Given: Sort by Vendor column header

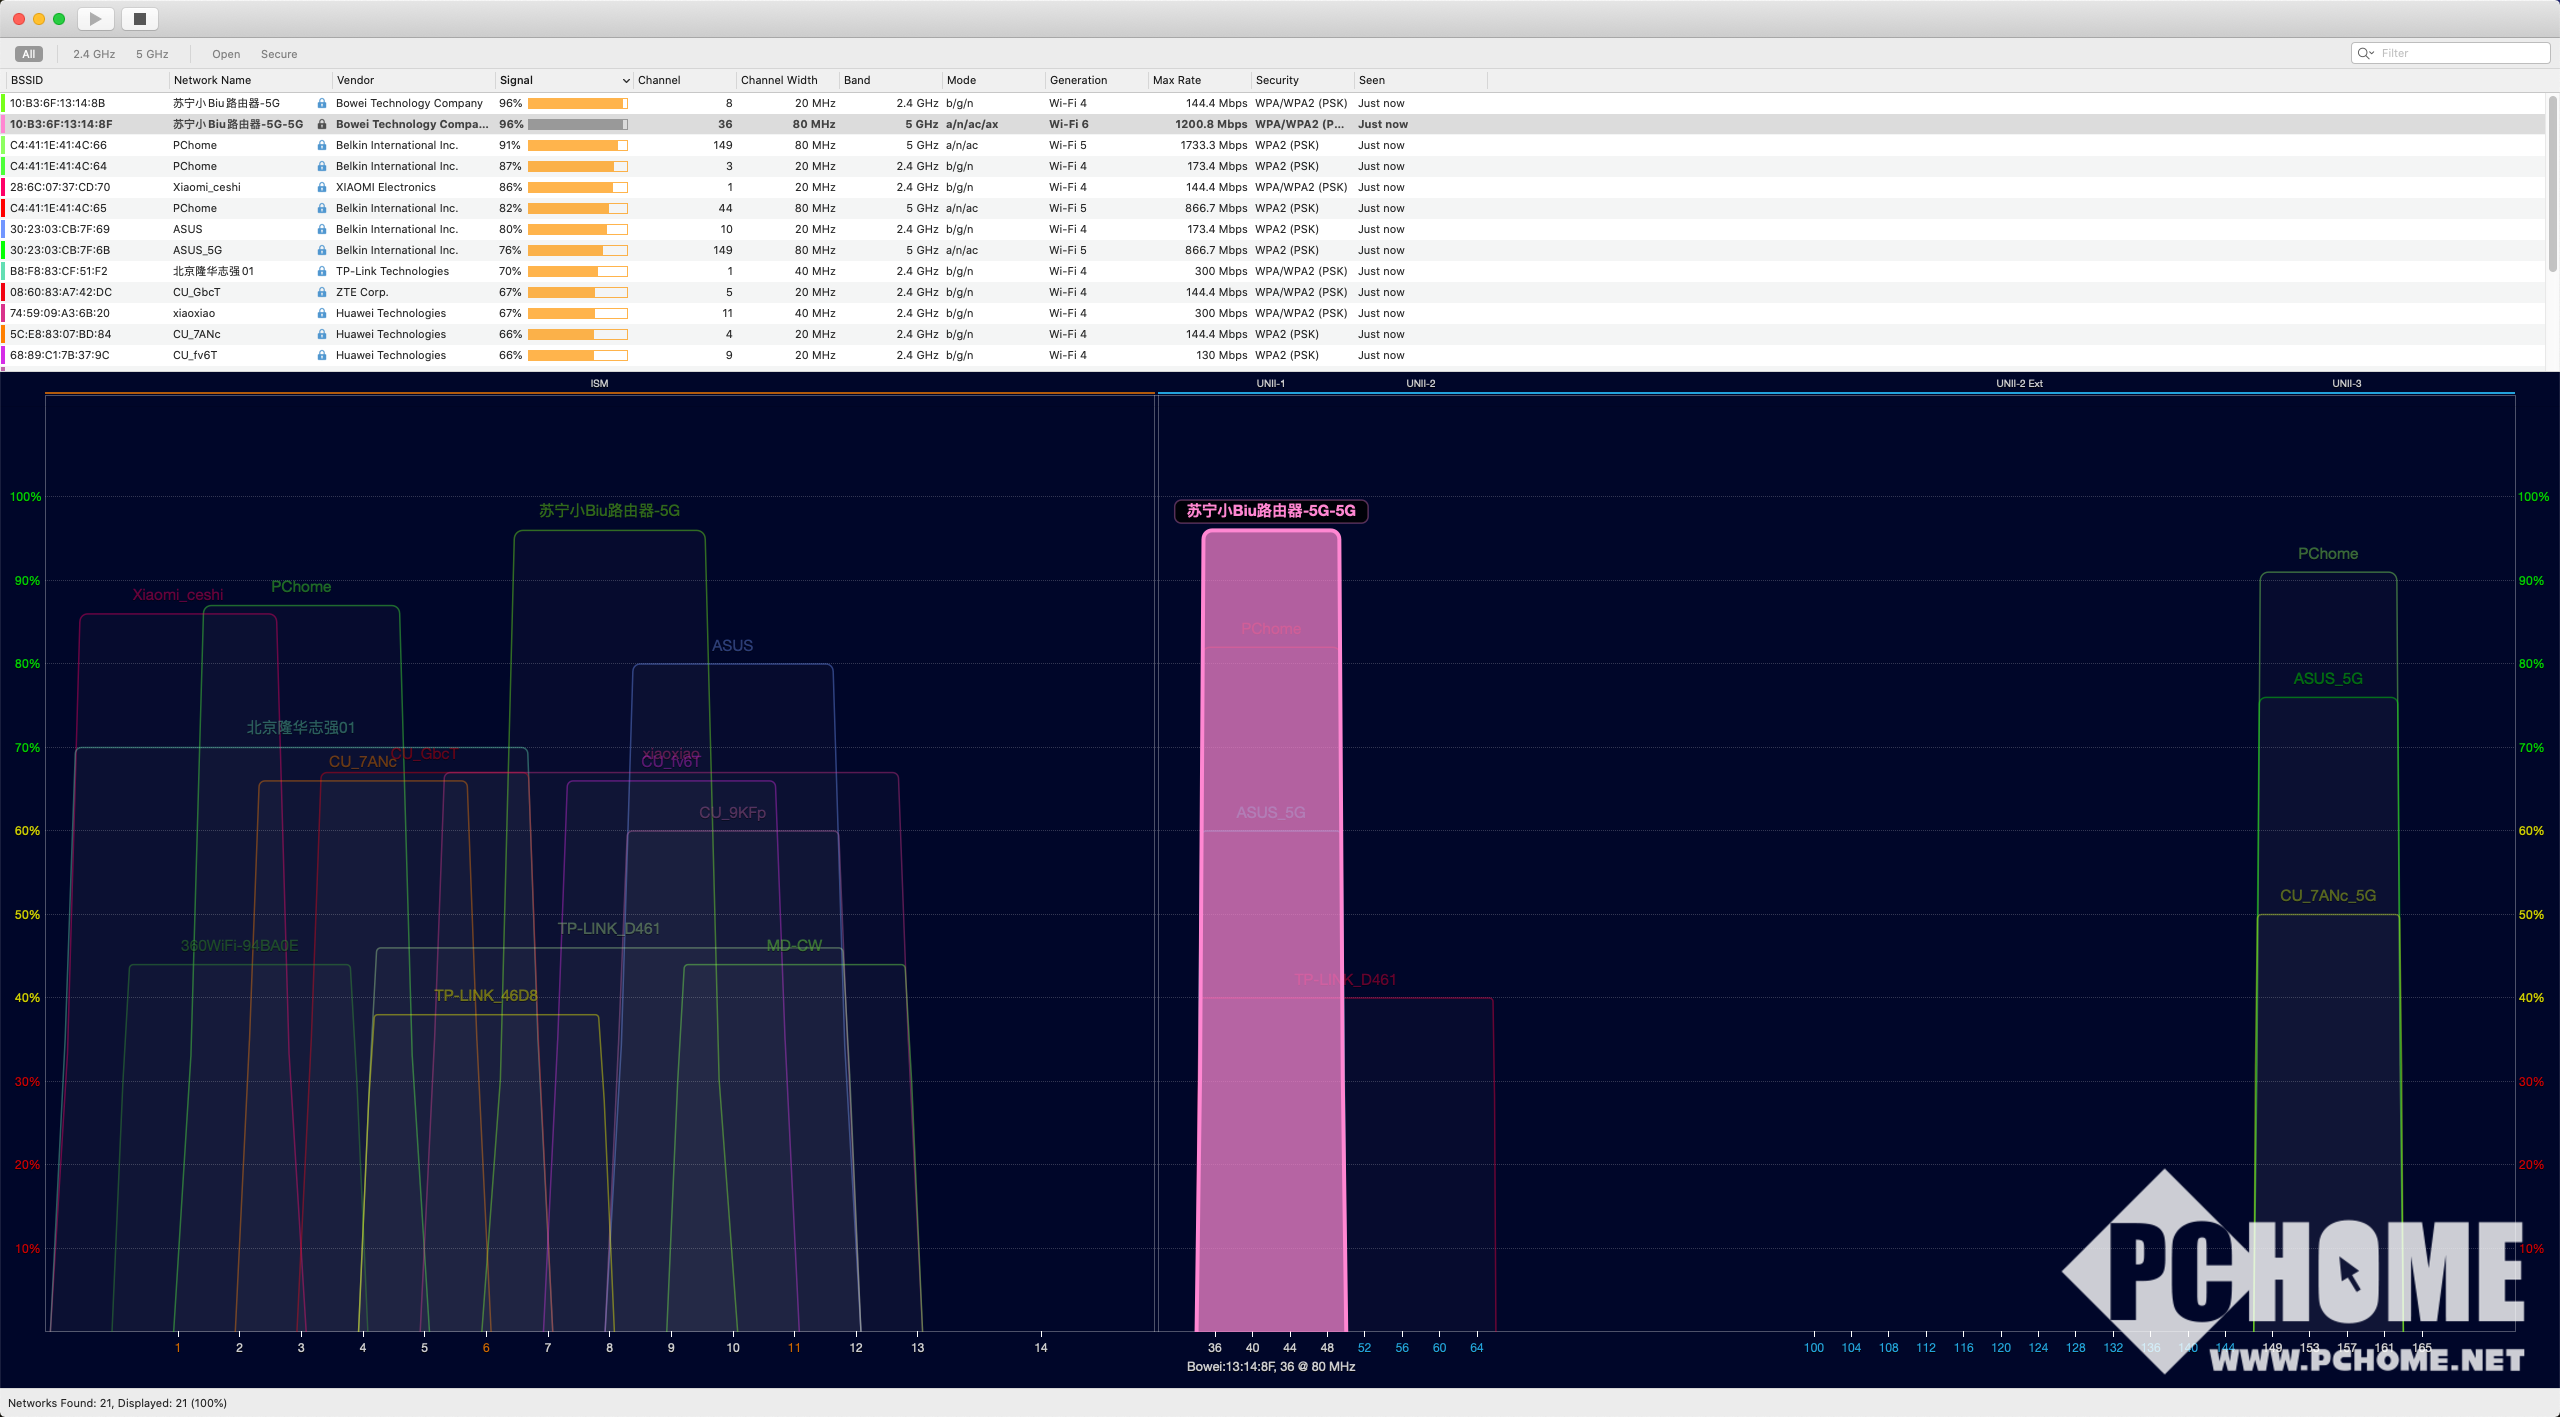Looking at the screenshot, I should (x=413, y=80).
